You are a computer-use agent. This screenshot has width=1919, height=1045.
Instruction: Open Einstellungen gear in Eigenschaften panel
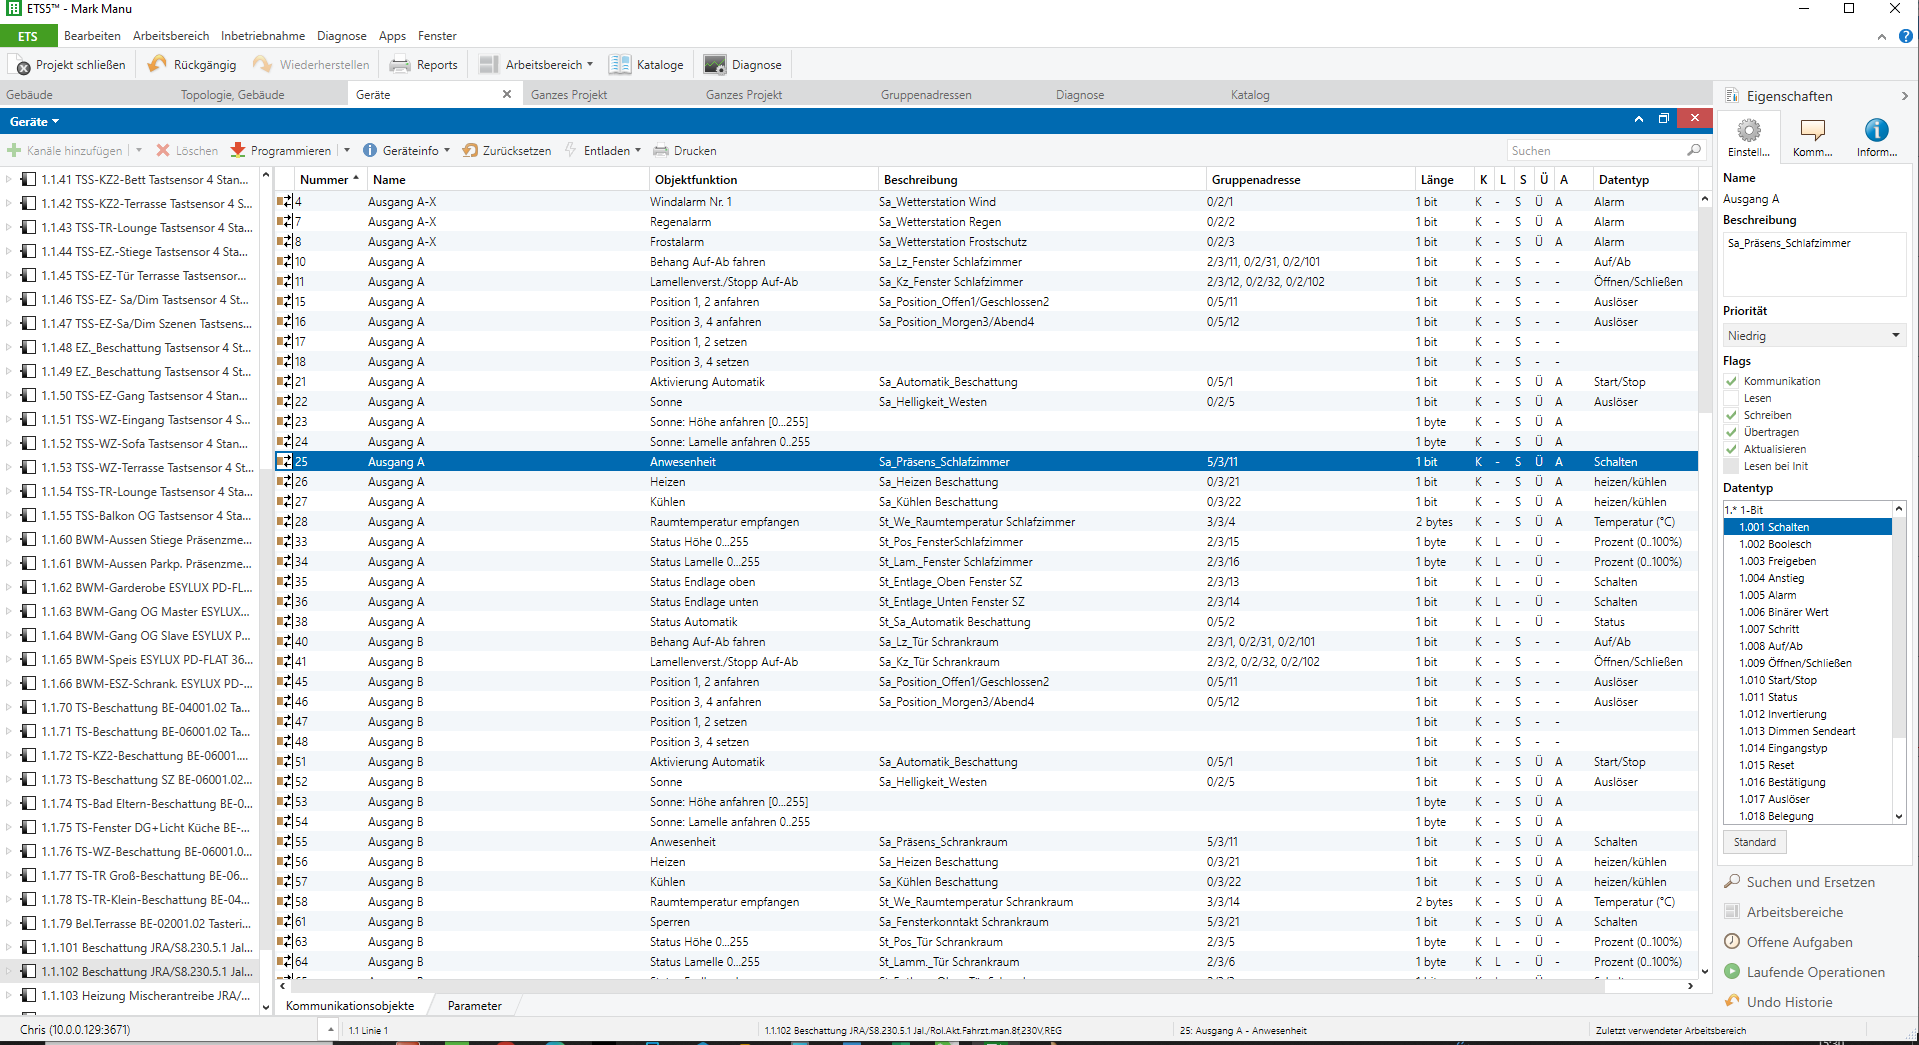pos(1748,131)
